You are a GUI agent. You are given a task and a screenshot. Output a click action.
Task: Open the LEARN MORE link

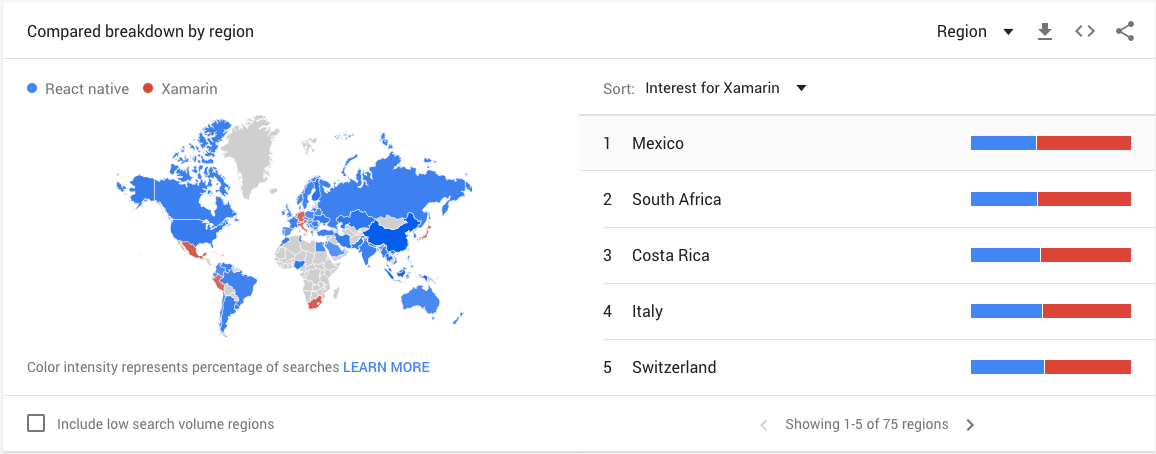(x=386, y=367)
